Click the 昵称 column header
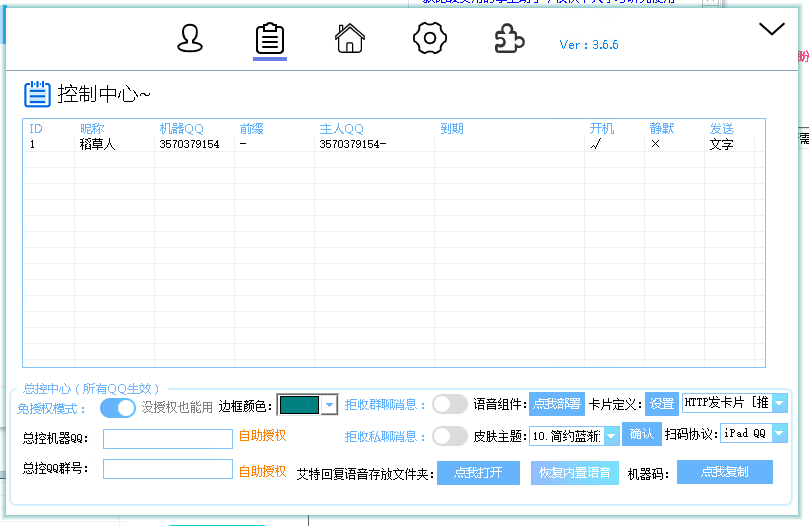 [92, 129]
